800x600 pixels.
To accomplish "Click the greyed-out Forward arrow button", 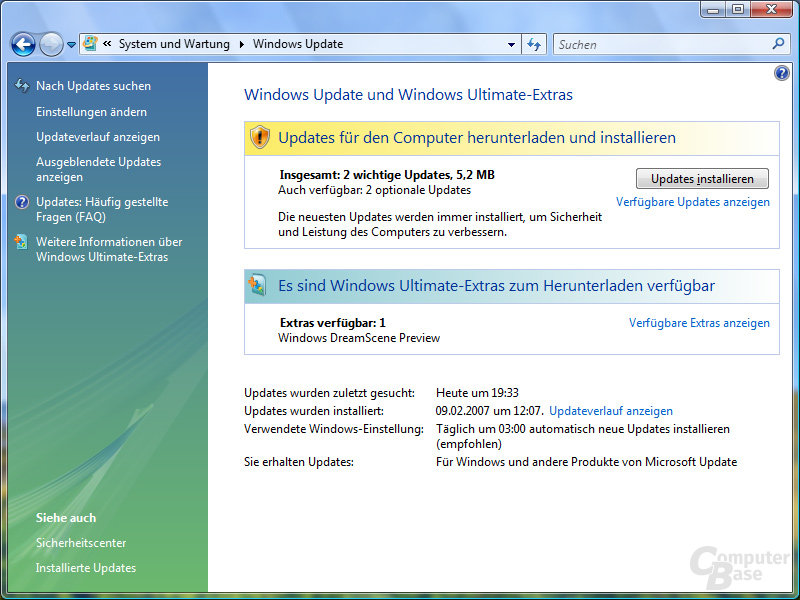I will click(x=51, y=44).
